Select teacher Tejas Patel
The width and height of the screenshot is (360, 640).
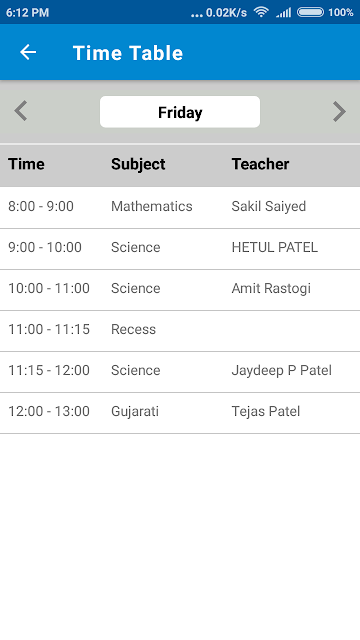click(x=266, y=411)
